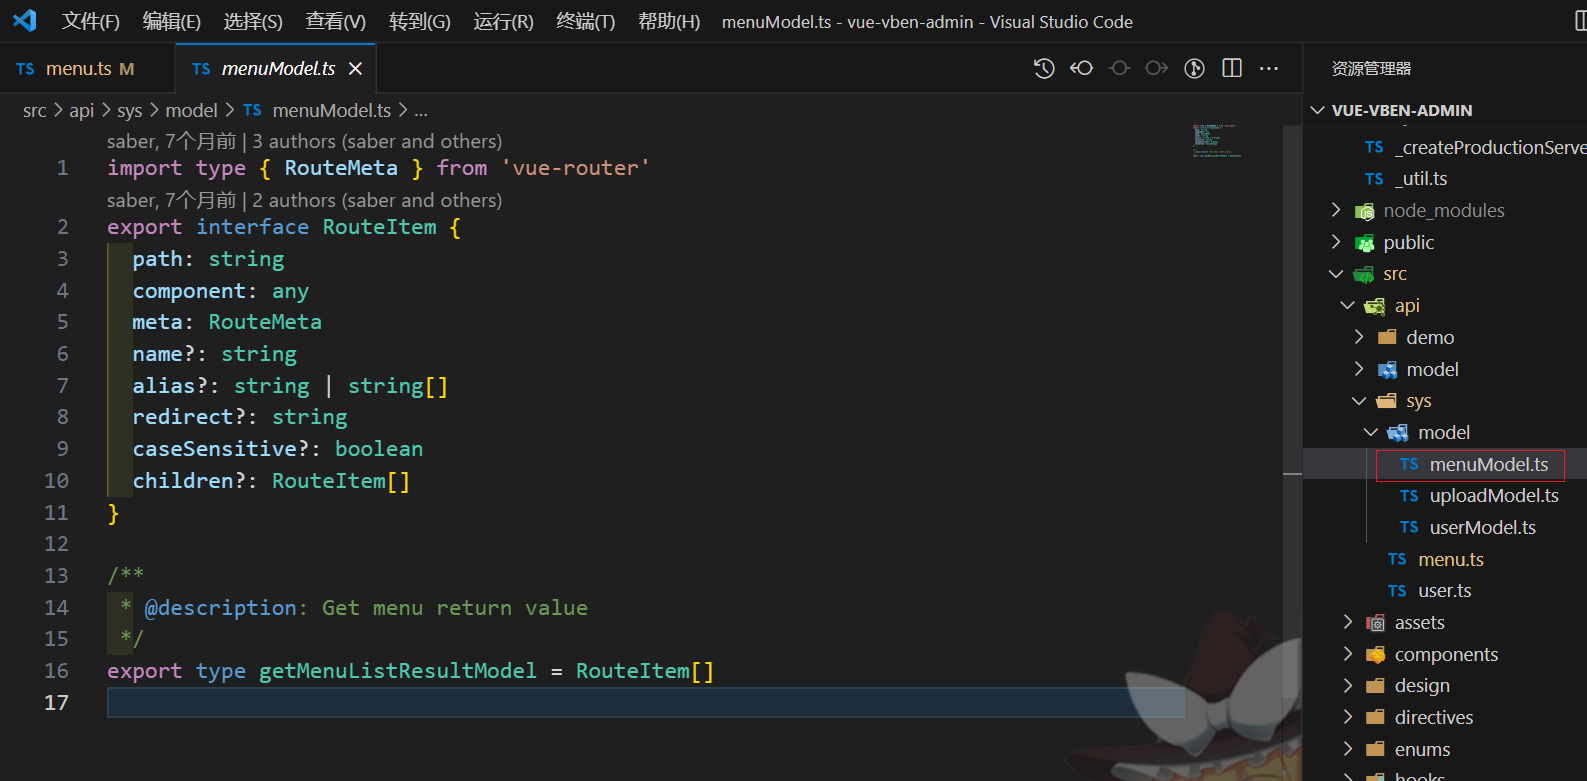Open the 帮助(H) menu
The height and width of the screenshot is (781, 1587).
pos(669,21)
